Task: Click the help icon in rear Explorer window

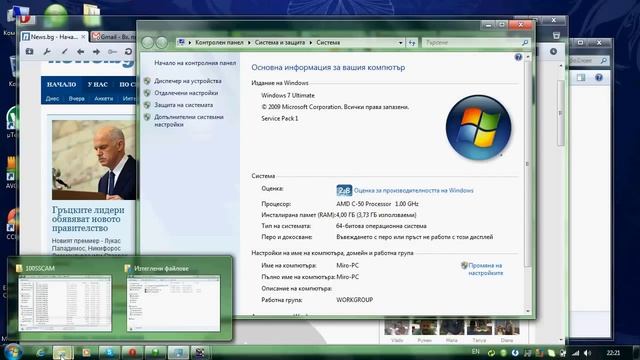Action: pyautogui.click(x=599, y=78)
